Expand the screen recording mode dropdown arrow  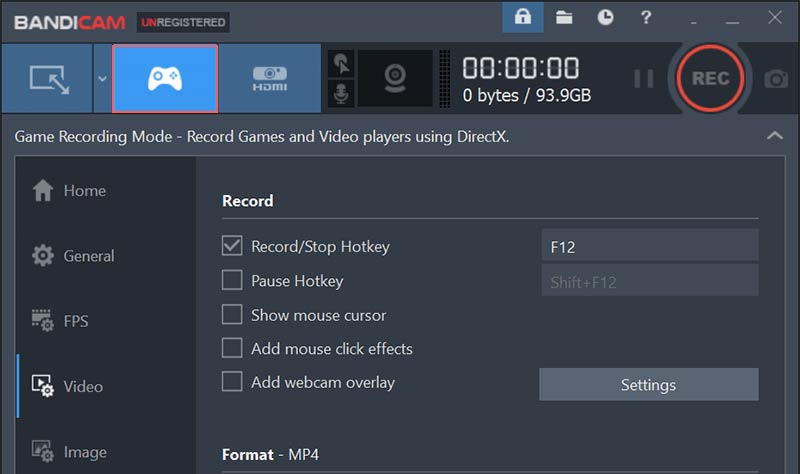[101, 79]
